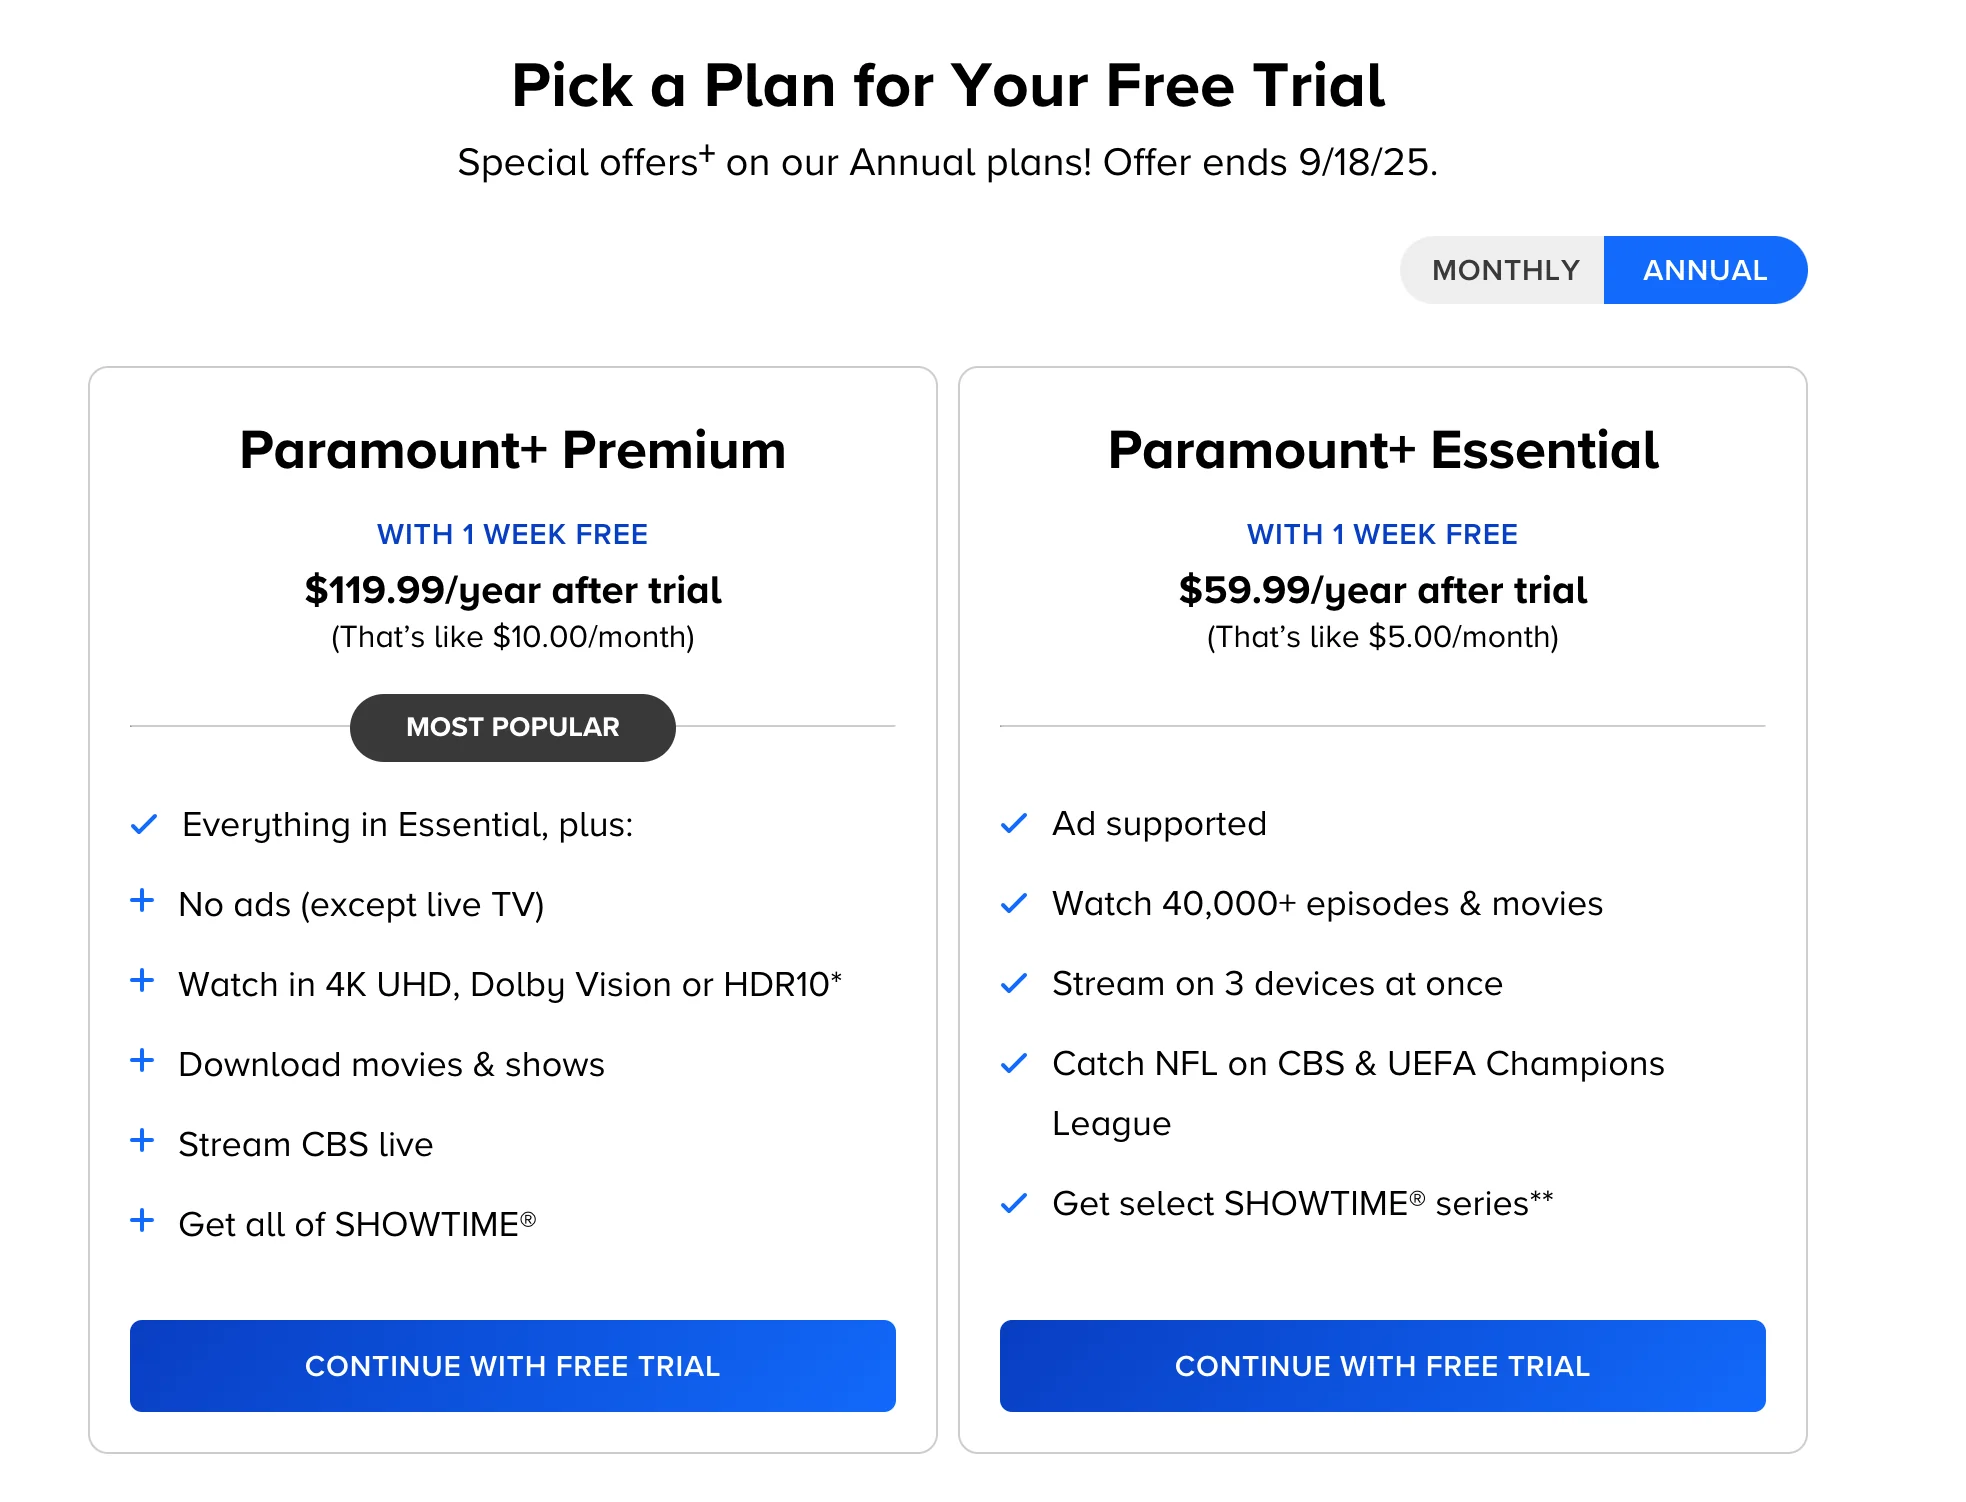The height and width of the screenshot is (1502, 1966).
Task: Continue with free trial for Essential plan
Action: (x=1382, y=1366)
